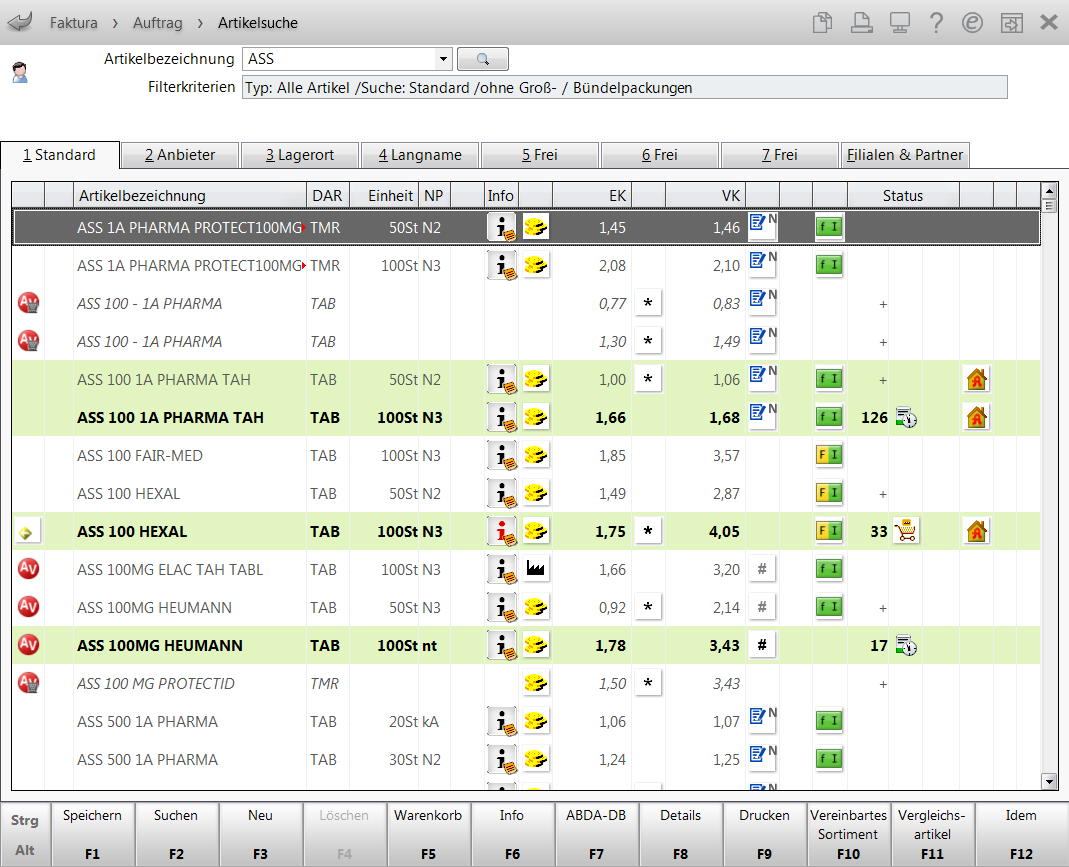Image resolution: width=1069 pixels, height=867 pixels.
Task: Click info icon of selected ASS 1A PHARMA PROTECT 50St
Action: coord(502,227)
